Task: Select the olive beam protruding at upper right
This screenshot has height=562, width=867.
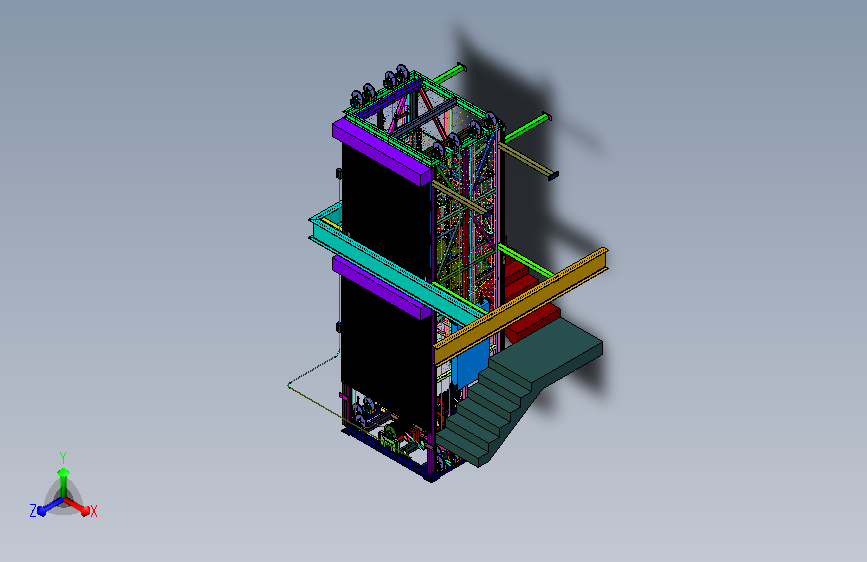Action: pos(528,160)
